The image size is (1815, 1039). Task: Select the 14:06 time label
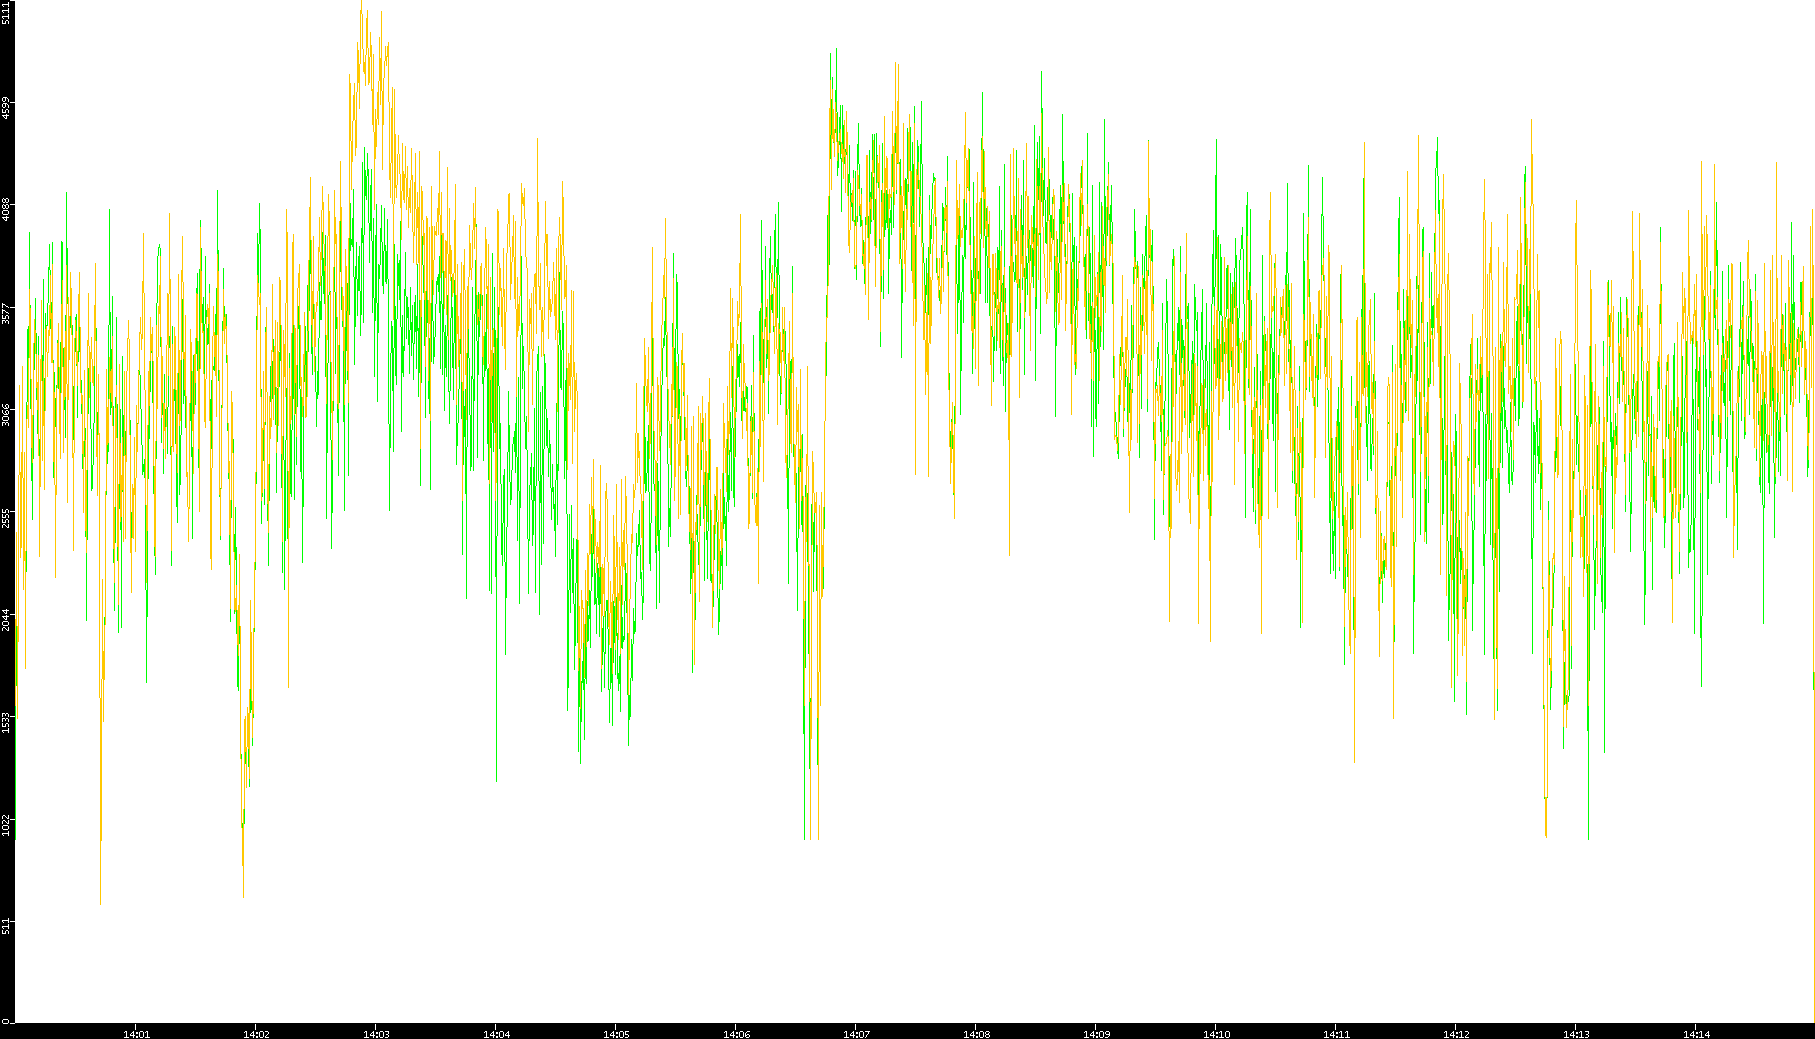pos(736,1034)
